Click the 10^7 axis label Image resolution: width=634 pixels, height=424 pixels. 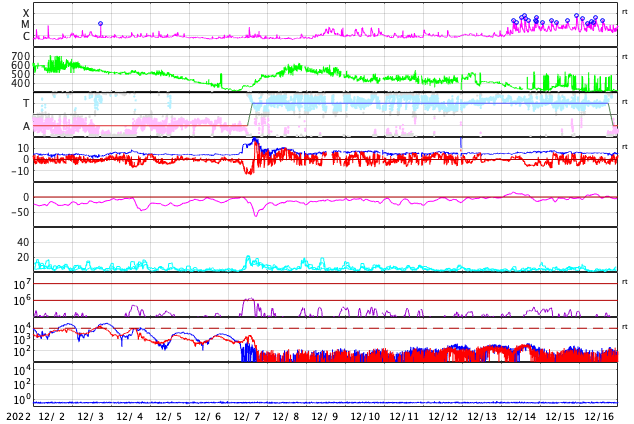click(x=22, y=285)
